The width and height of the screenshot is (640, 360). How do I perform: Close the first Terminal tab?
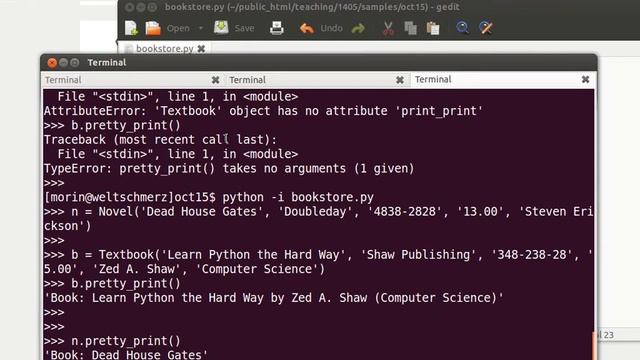point(216,80)
